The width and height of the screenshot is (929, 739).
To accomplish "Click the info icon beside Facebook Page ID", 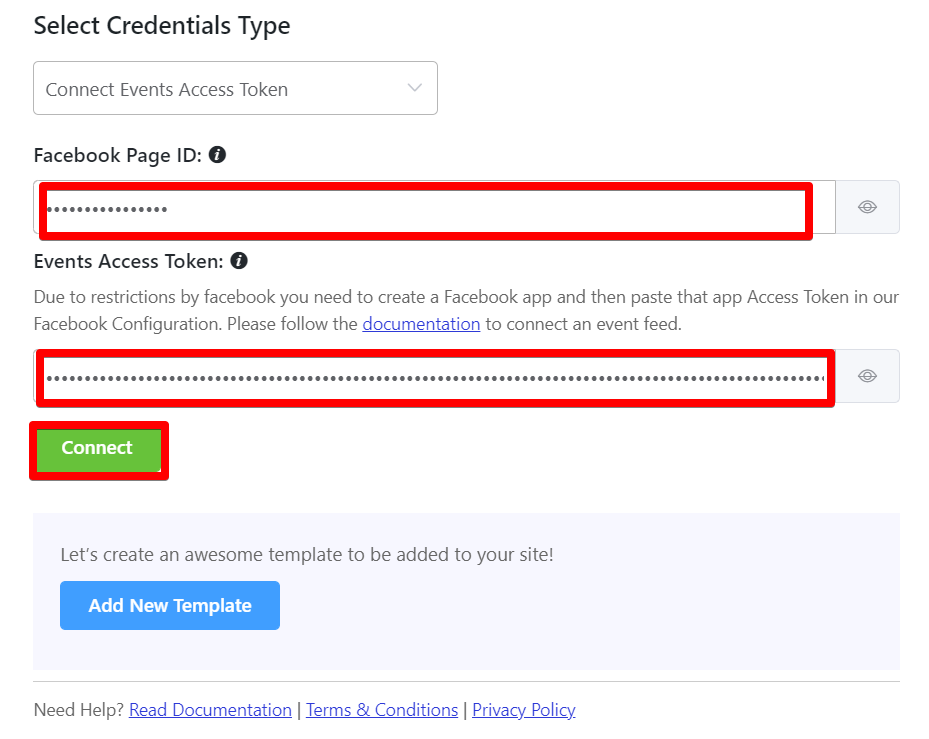I will point(217,155).
